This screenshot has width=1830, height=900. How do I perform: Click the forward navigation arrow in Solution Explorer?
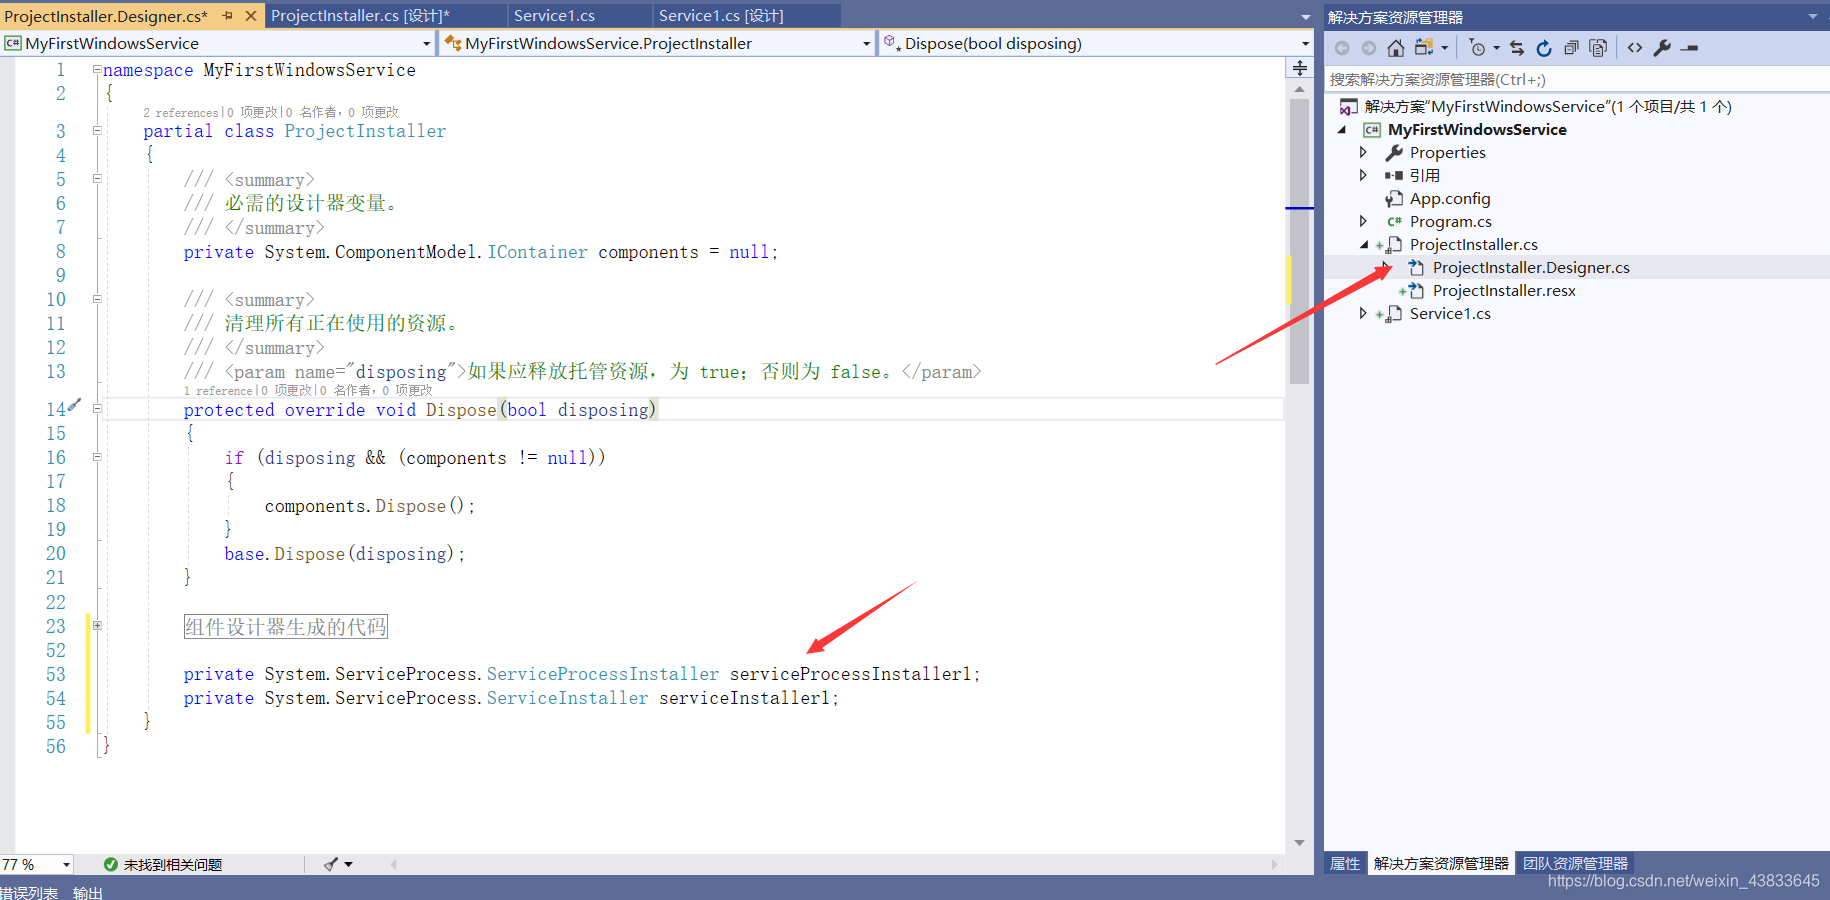pos(1369,48)
